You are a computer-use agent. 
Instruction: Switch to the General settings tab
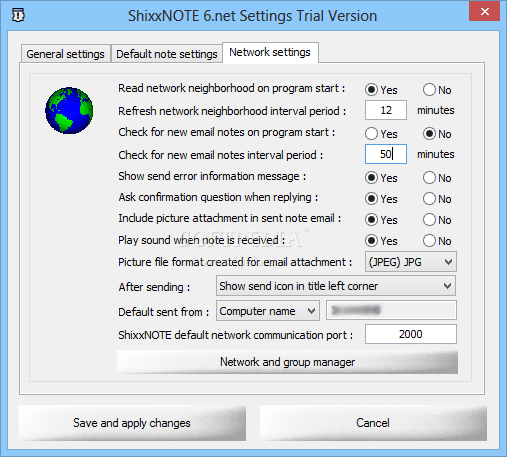65,54
